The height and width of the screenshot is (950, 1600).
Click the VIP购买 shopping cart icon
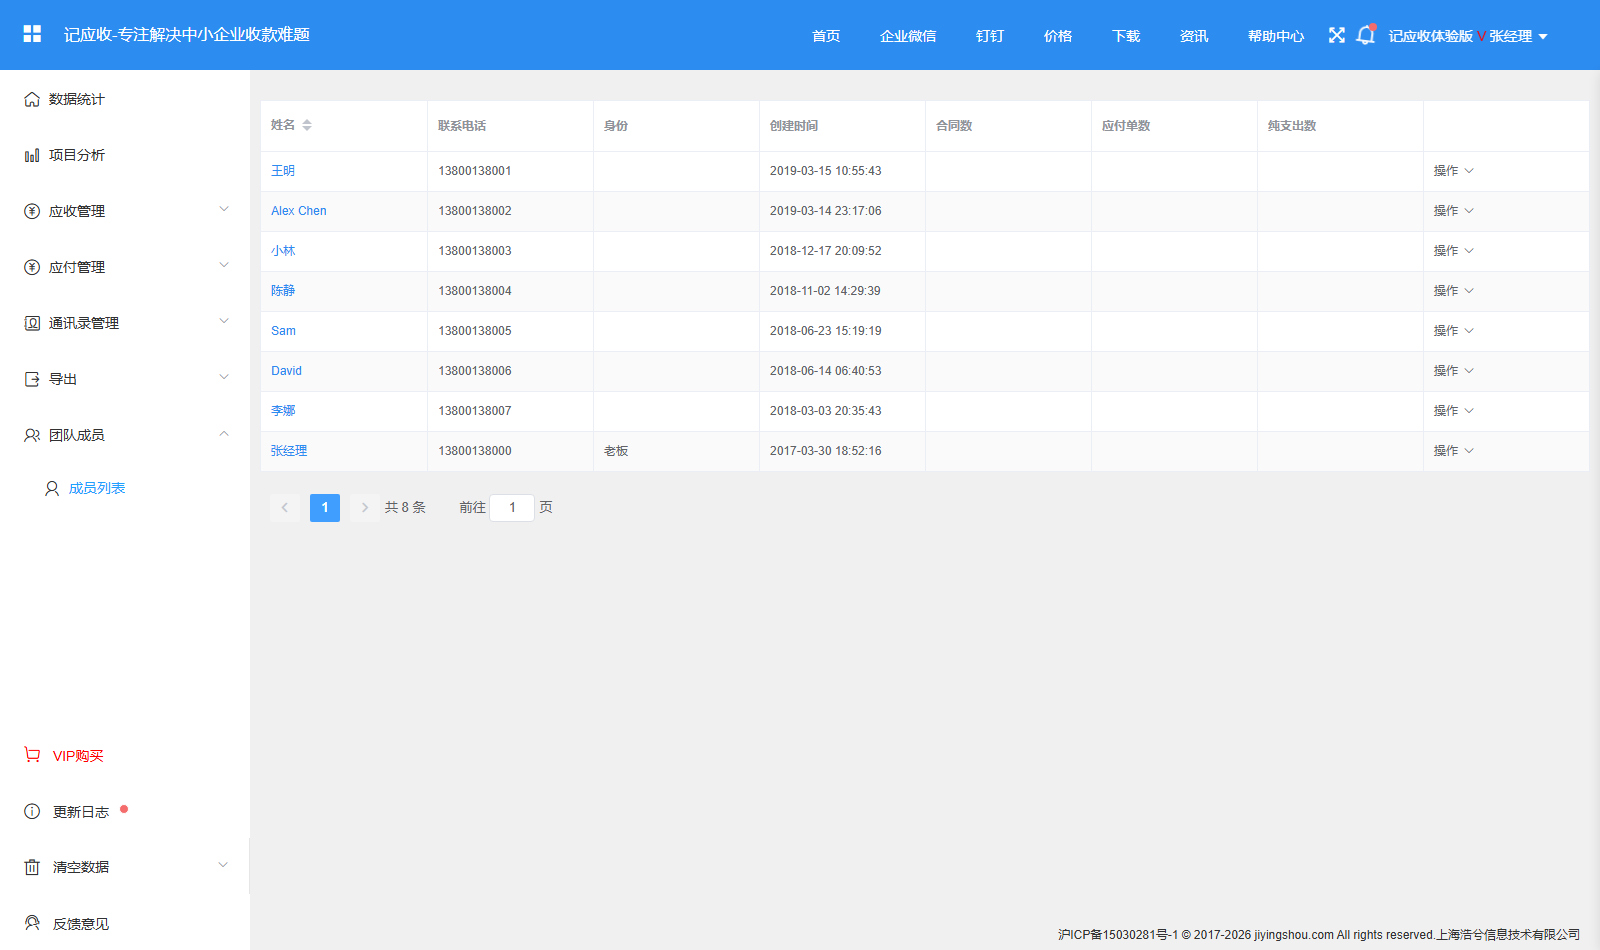point(32,755)
